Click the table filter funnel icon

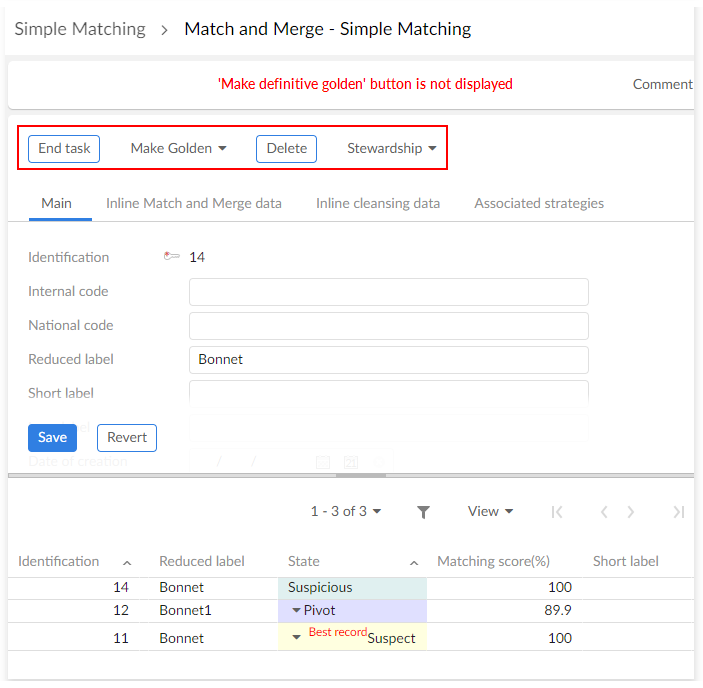tap(423, 512)
